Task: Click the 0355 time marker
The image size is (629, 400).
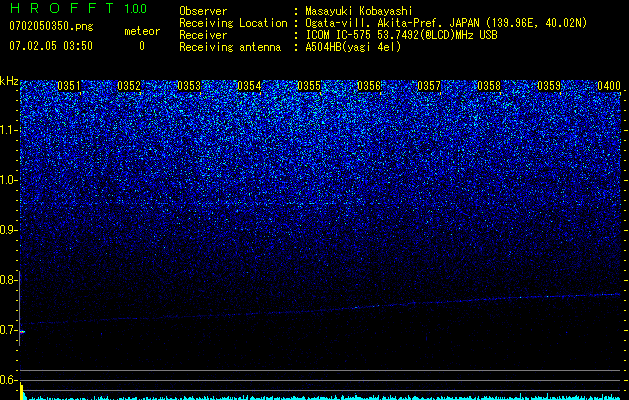Action: 309,86
